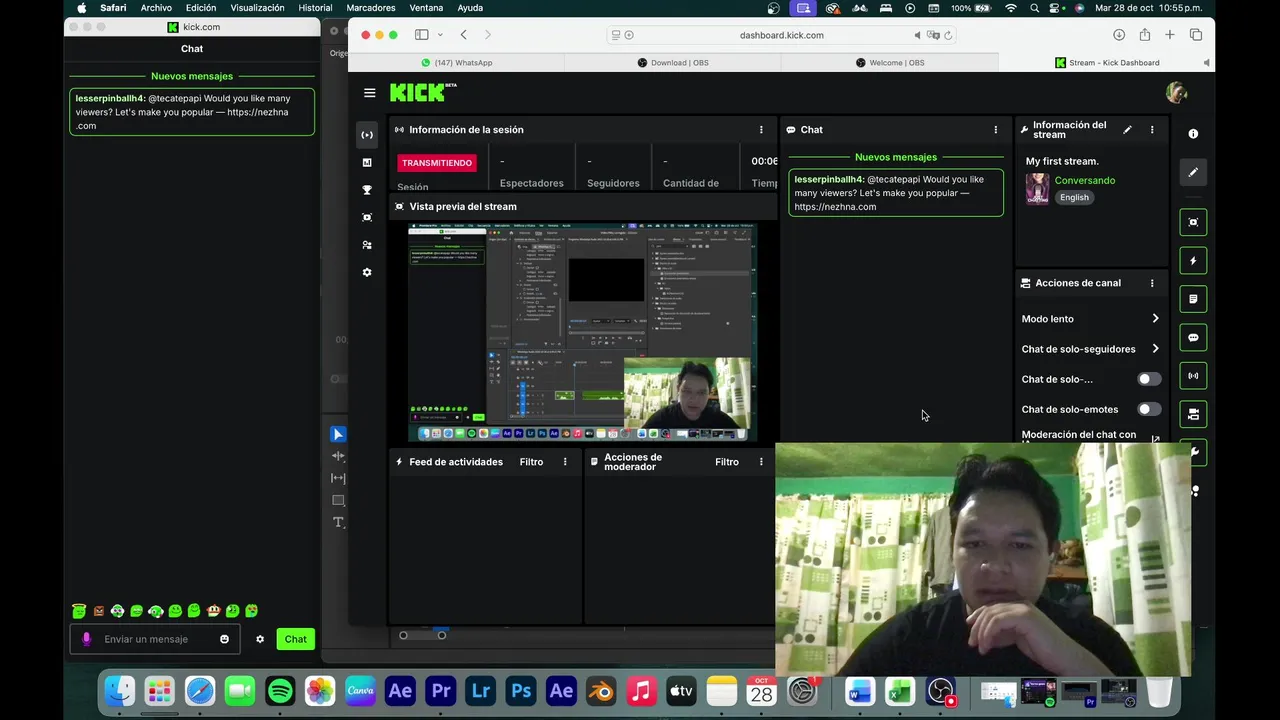Open Photoshop from the Dock
This screenshot has height=720, width=1280.
[x=521, y=691]
